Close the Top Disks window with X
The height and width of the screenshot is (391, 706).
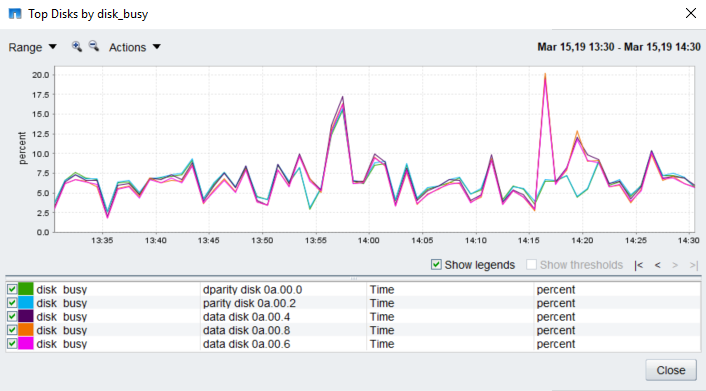click(x=691, y=13)
